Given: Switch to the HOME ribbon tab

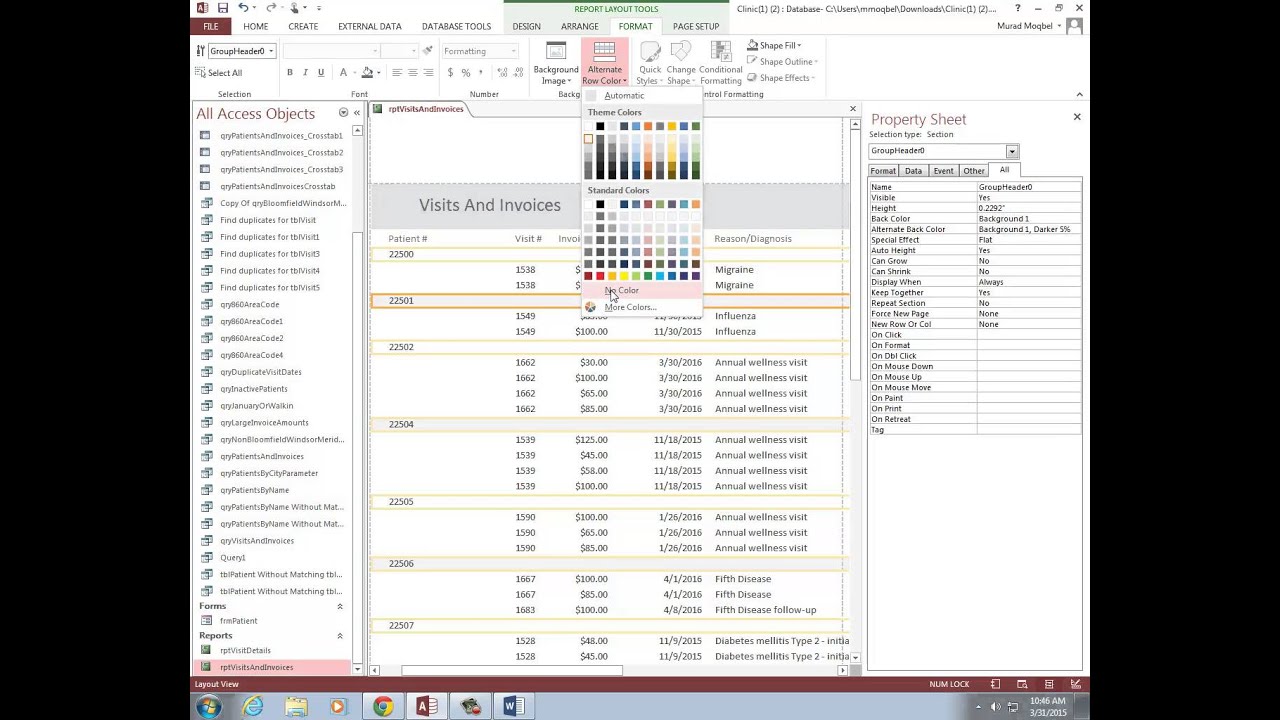Looking at the screenshot, I should click(x=255, y=26).
